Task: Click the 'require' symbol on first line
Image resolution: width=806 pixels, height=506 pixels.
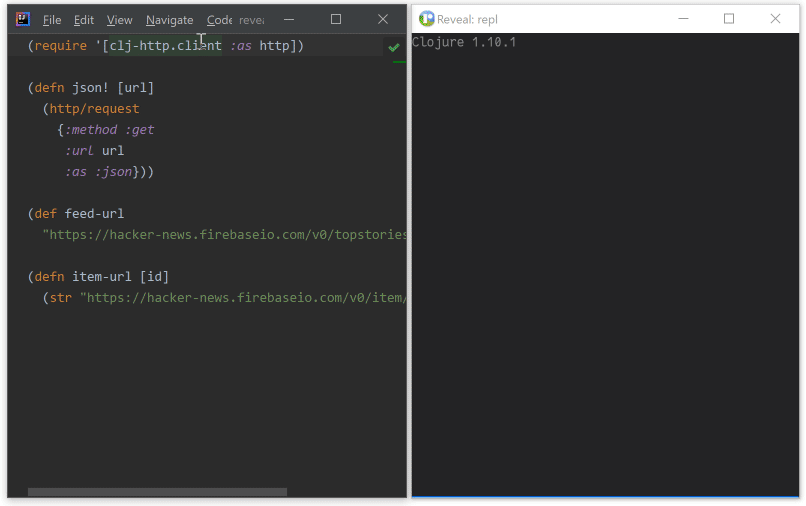Action: [x=61, y=46]
